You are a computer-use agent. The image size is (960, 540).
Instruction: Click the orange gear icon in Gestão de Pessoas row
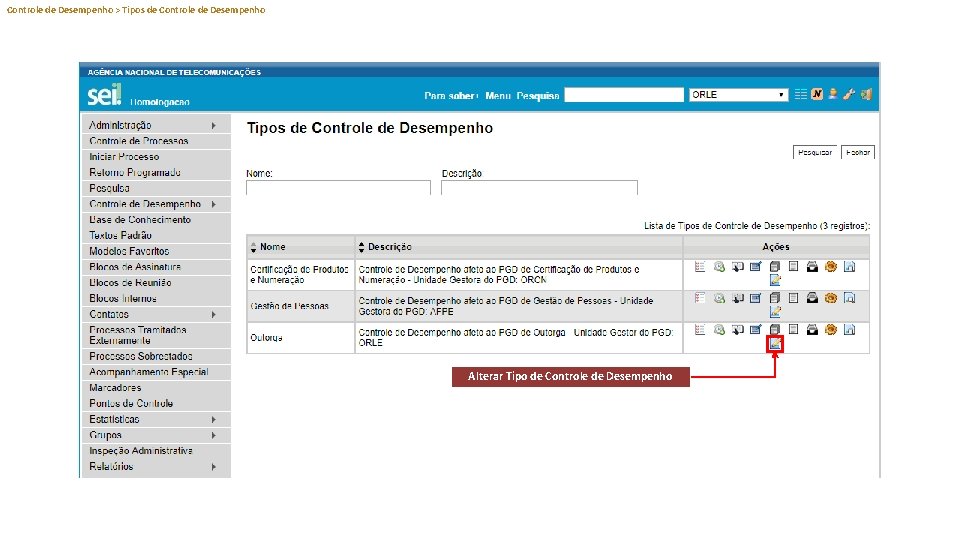(831, 298)
